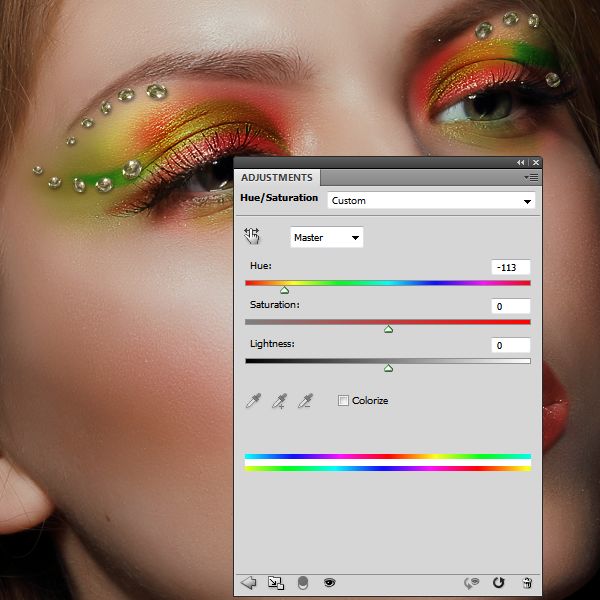
Task: Select the Adjustments panel tab
Action: (x=277, y=177)
